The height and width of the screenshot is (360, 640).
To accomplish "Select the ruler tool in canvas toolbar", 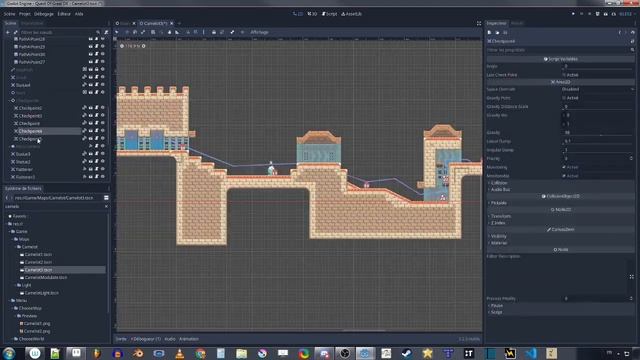I will (177, 32).
